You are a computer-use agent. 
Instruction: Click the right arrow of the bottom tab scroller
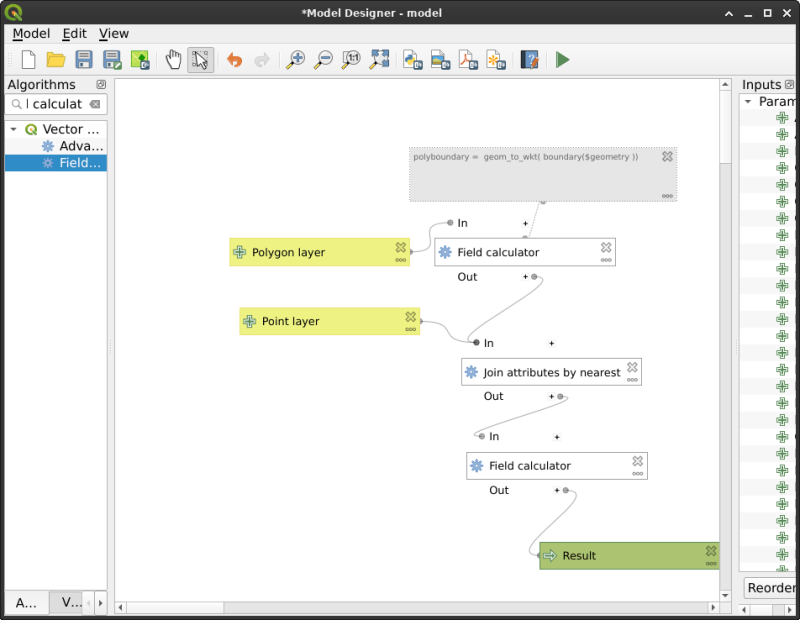point(101,603)
